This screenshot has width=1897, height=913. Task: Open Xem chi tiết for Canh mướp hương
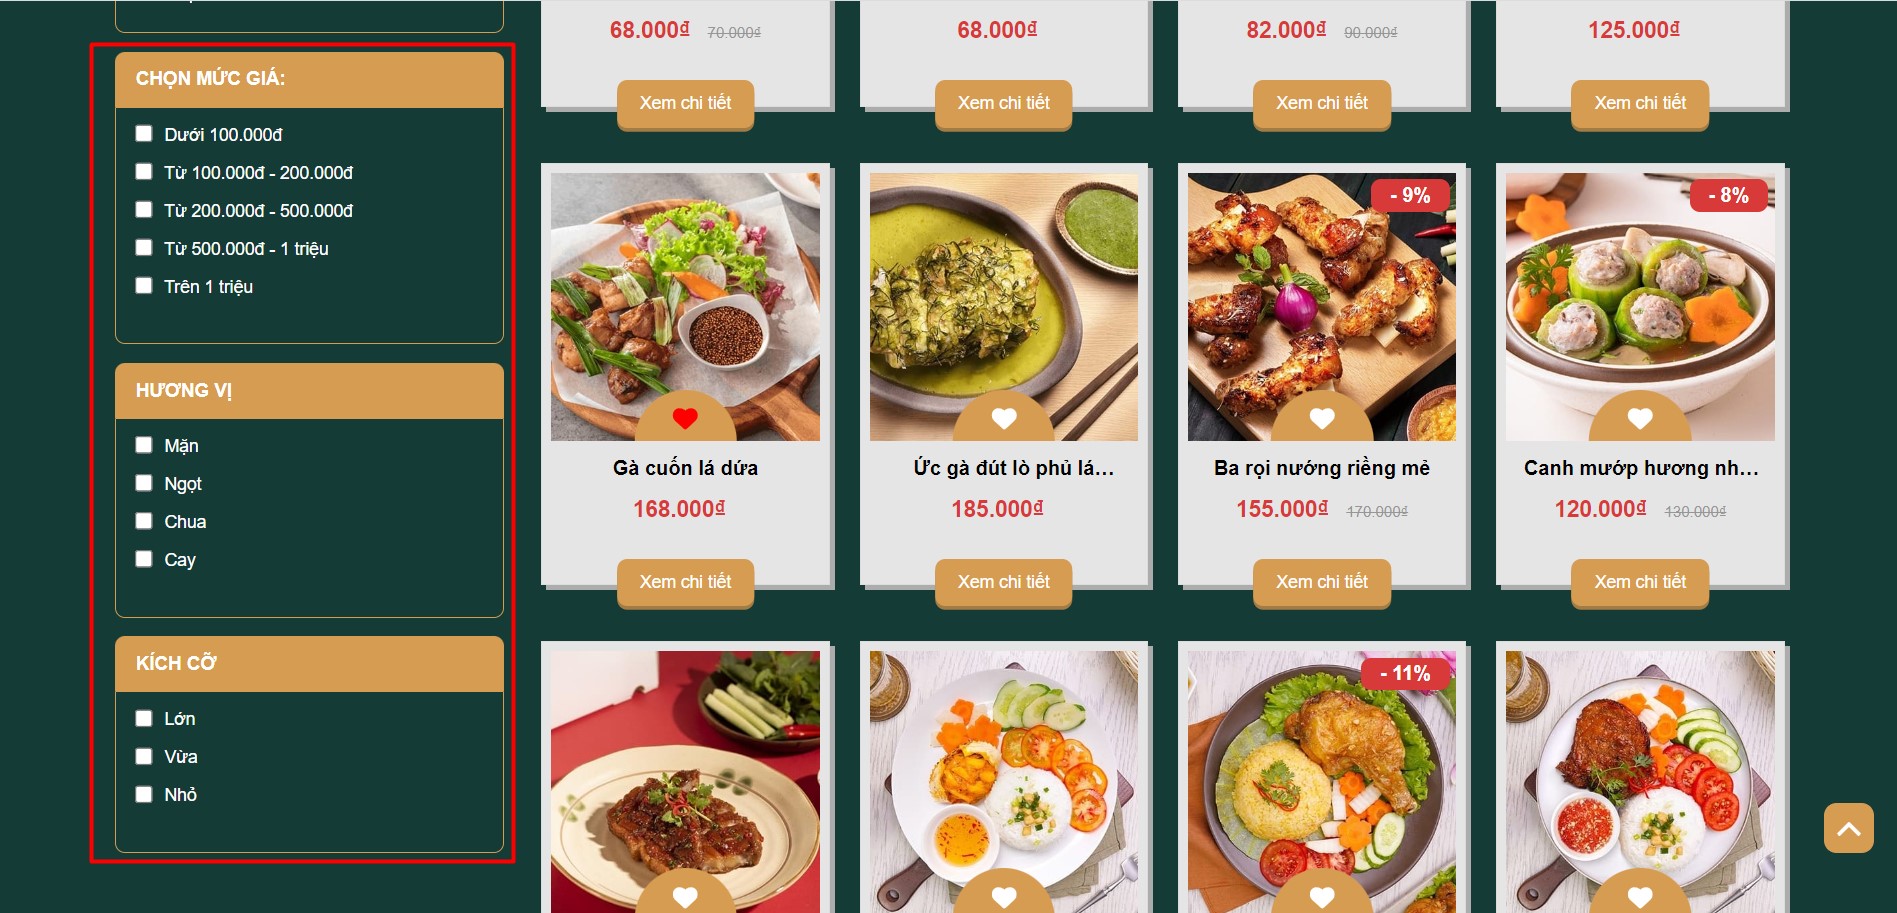pos(1640,582)
